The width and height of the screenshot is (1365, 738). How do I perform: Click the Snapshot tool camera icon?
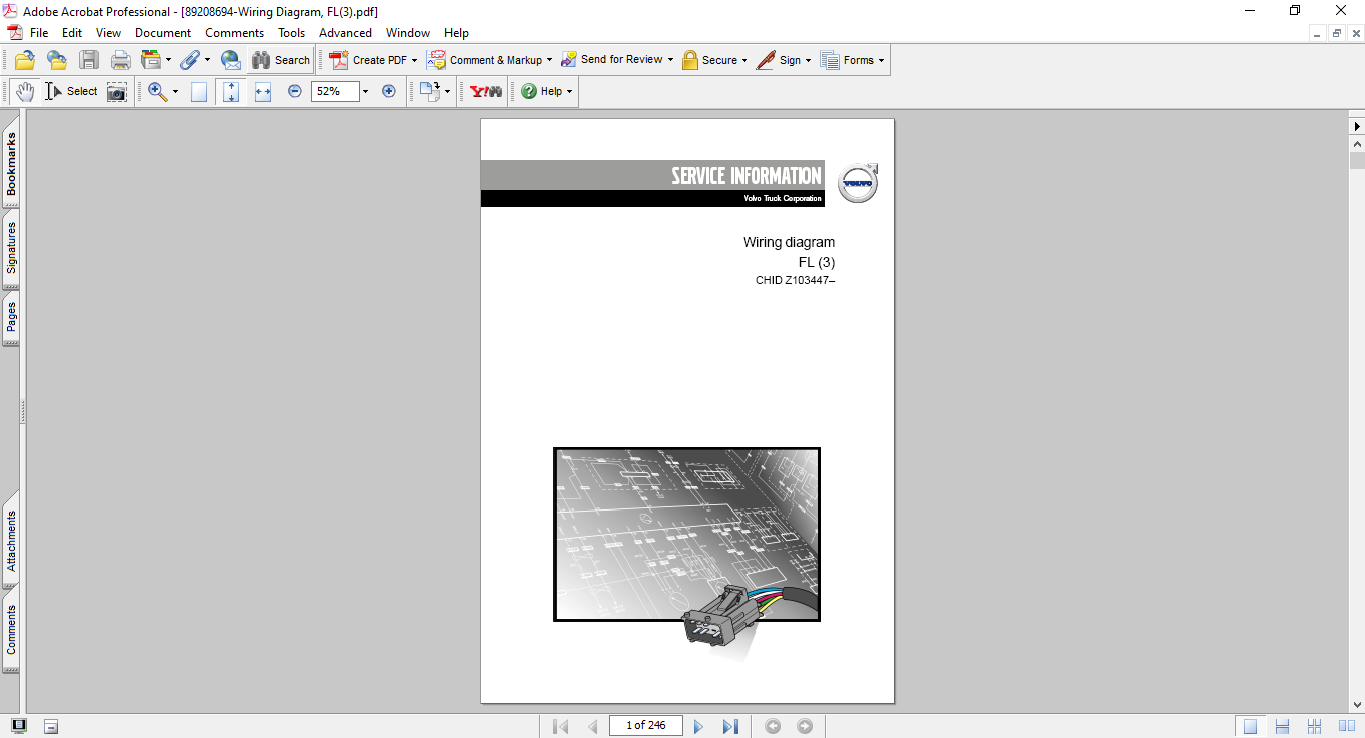(x=117, y=91)
